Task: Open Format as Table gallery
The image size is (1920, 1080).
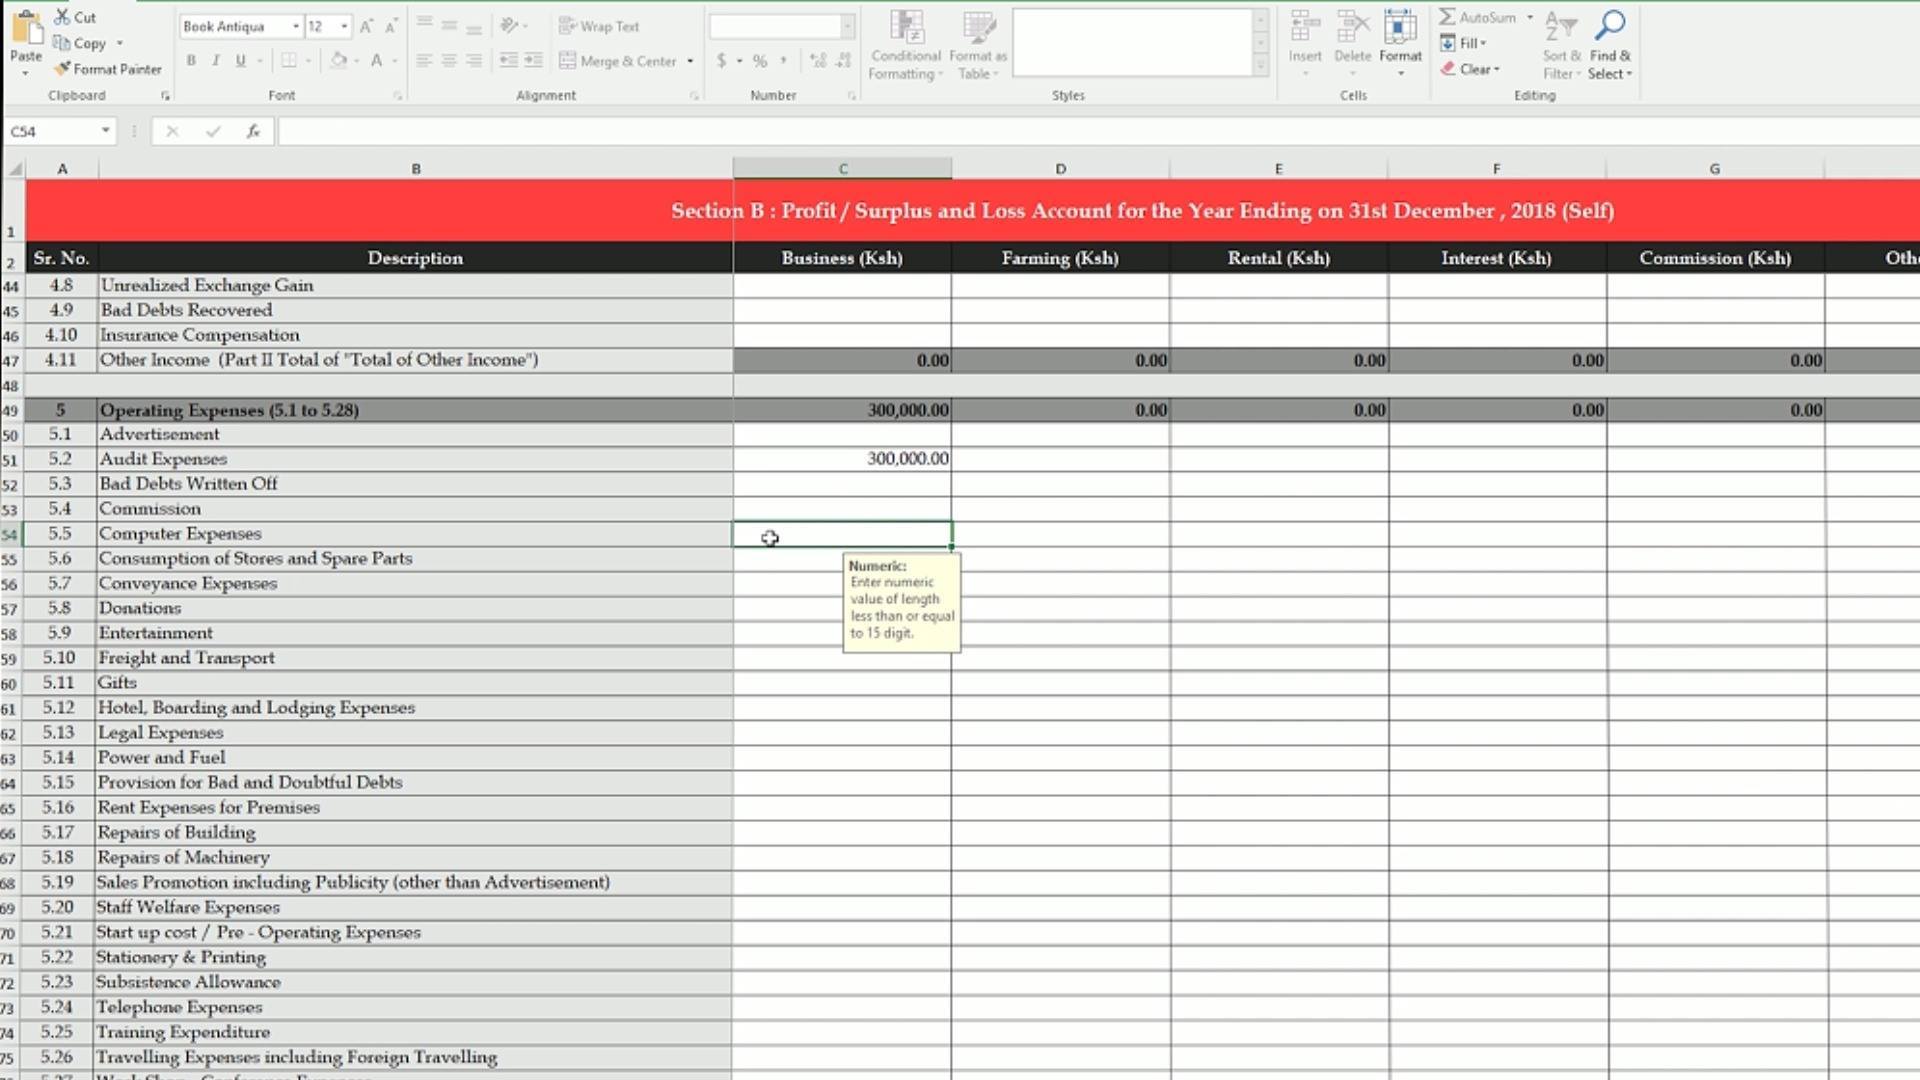Action: click(977, 46)
